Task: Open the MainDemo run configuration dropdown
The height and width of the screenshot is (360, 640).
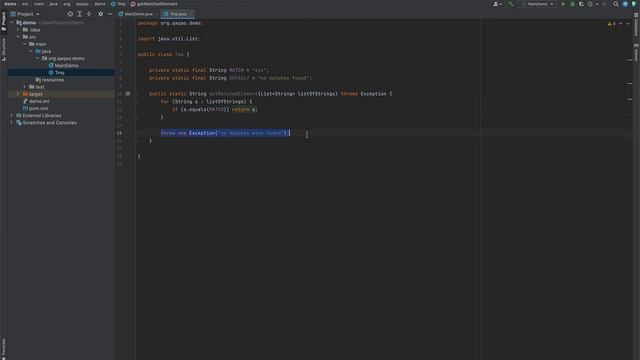Action: pos(538,4)
